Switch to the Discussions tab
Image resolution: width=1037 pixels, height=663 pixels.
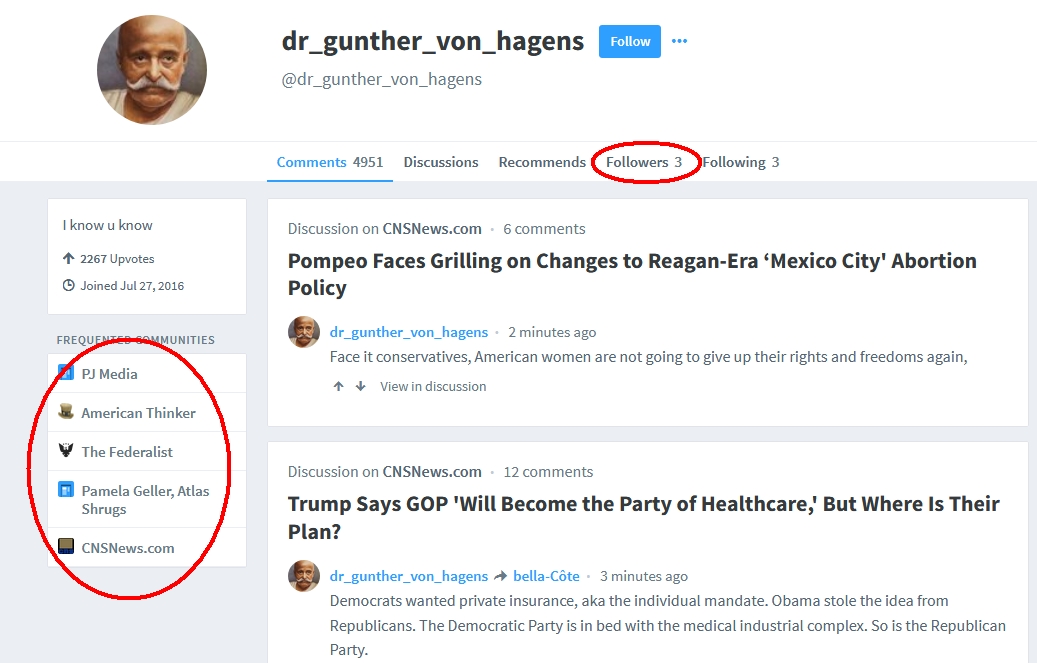(440, 162)
